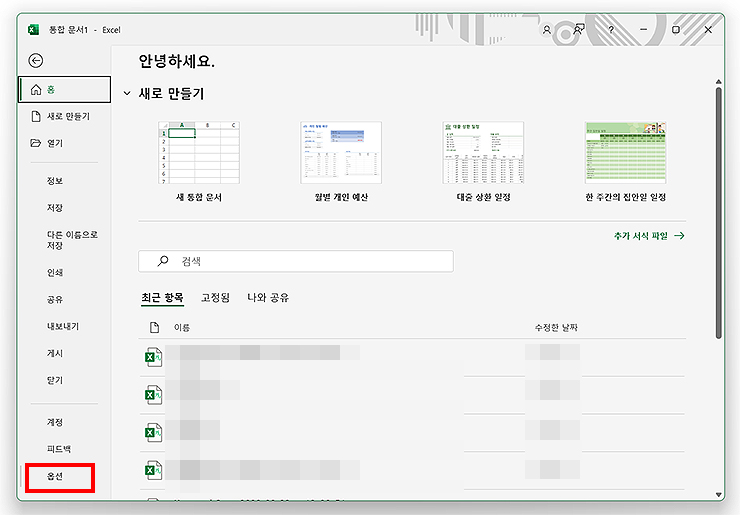This screenshot has height=515, width=740.
Task: Click the scroll down arrow
Action: pos(718,494)
